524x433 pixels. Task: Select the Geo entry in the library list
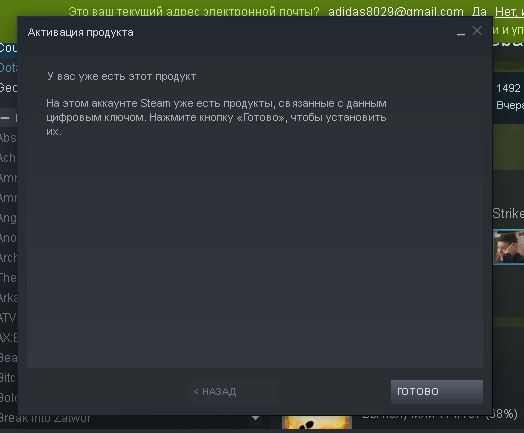point(8,88)
